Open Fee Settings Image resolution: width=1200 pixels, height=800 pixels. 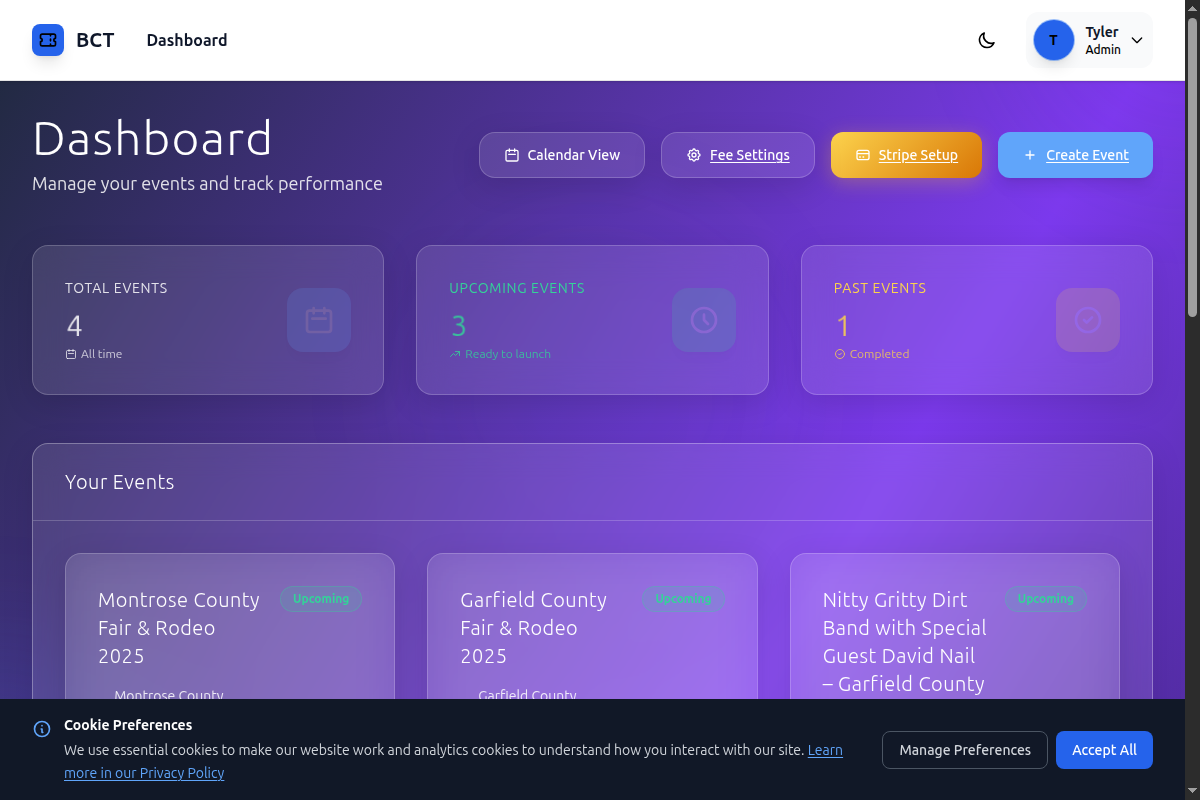pos(738,155)
